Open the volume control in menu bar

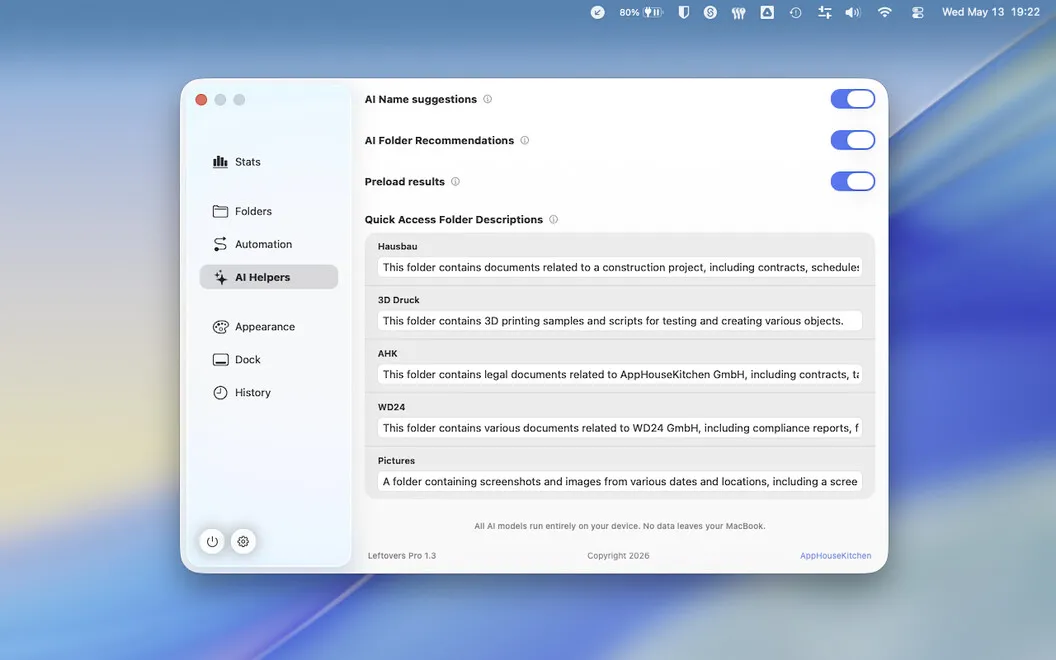coord(853,12)
